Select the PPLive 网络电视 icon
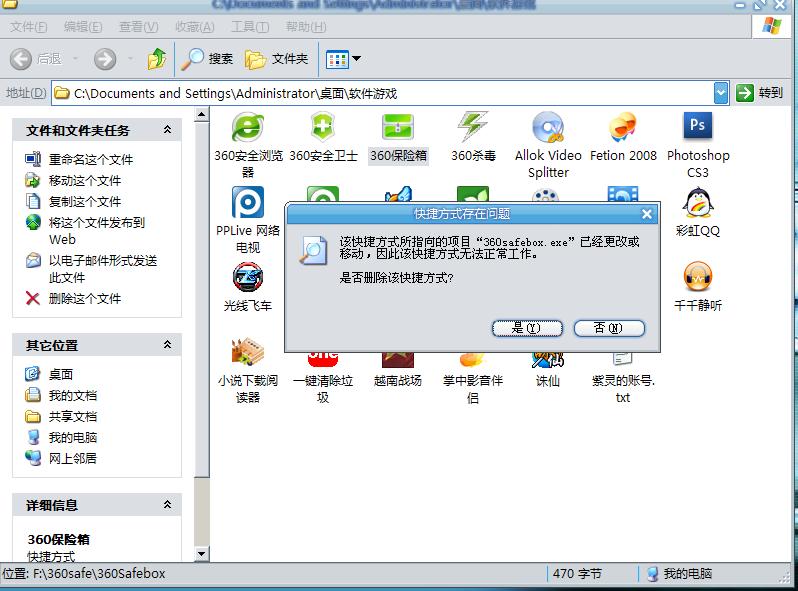The width and height of the screenshot is (798, 591). [248, 202]
